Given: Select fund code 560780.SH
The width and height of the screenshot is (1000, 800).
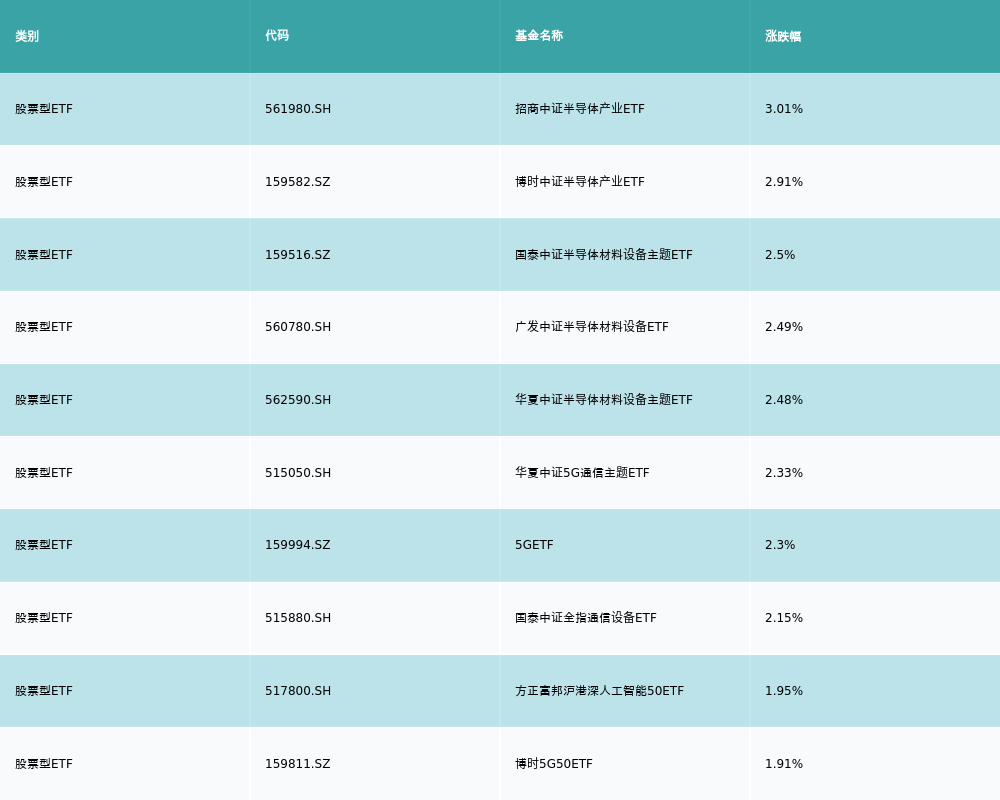Looking at the screenshot, I should 298,327.
